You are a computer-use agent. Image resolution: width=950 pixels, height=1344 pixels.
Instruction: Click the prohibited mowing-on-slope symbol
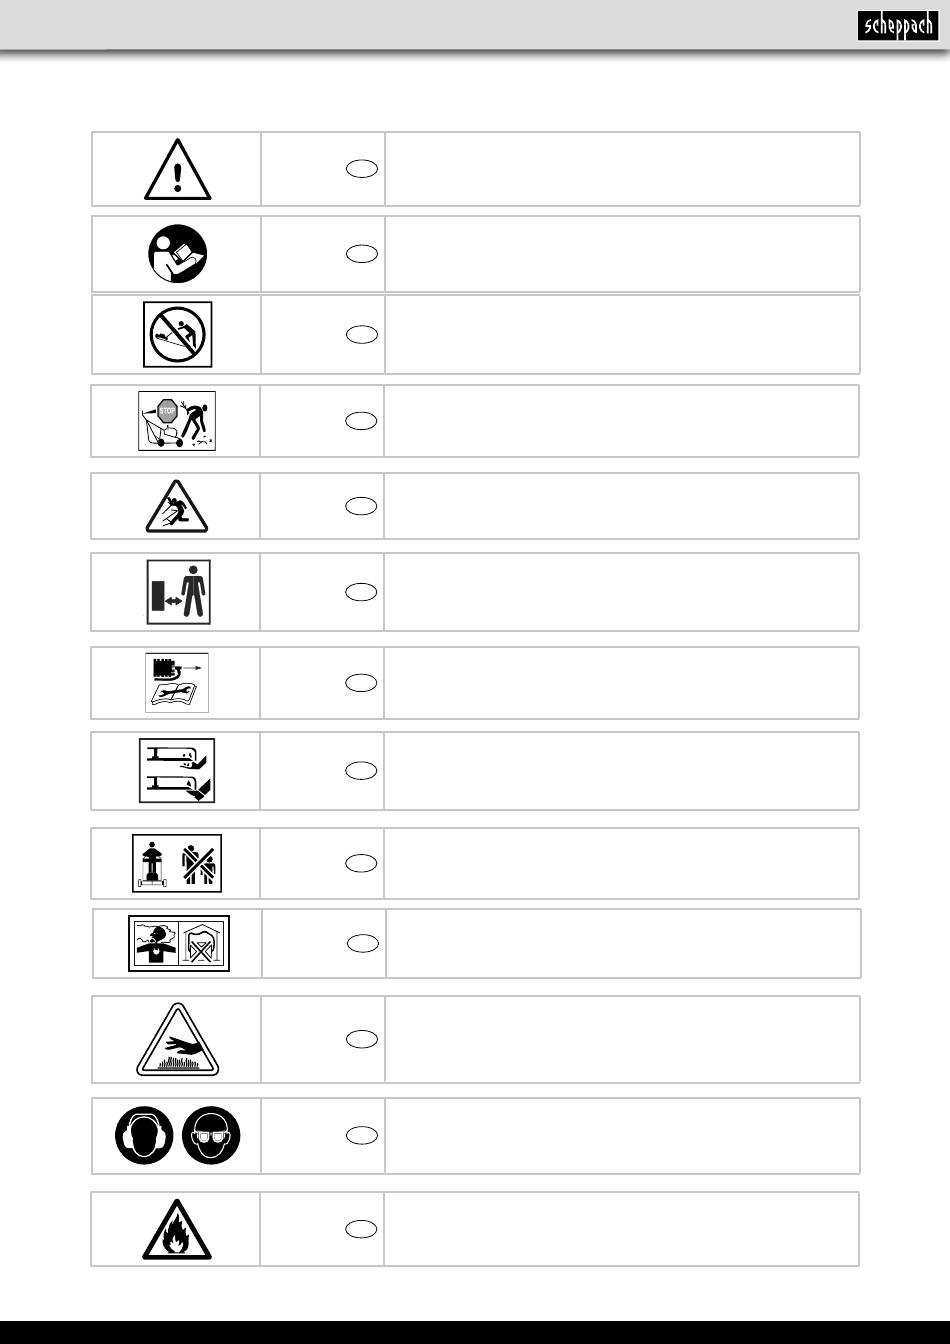[177, 334]
